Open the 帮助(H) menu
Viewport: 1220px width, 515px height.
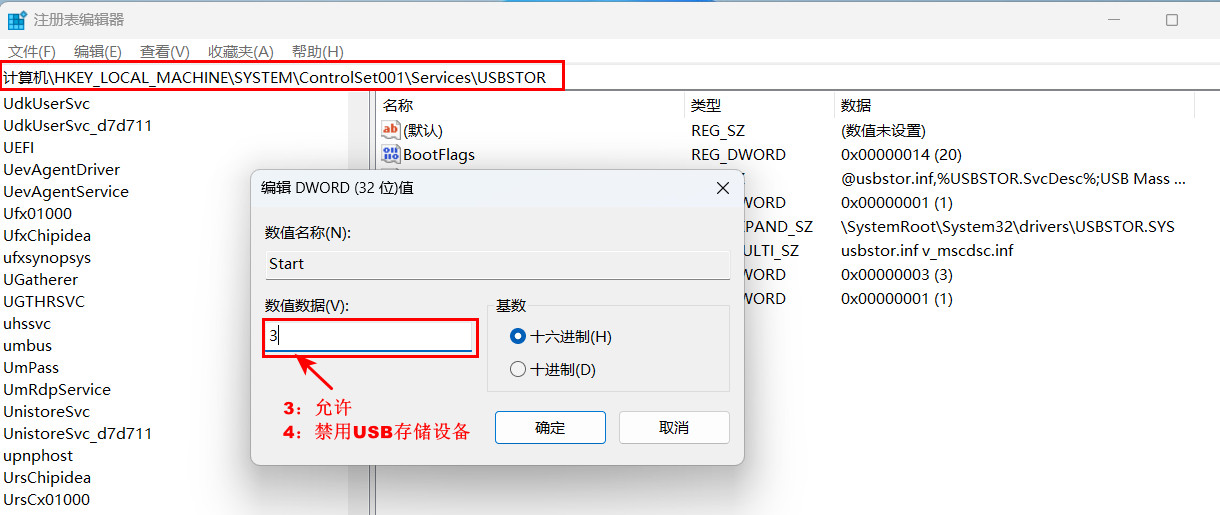click(x=317, y=51)
